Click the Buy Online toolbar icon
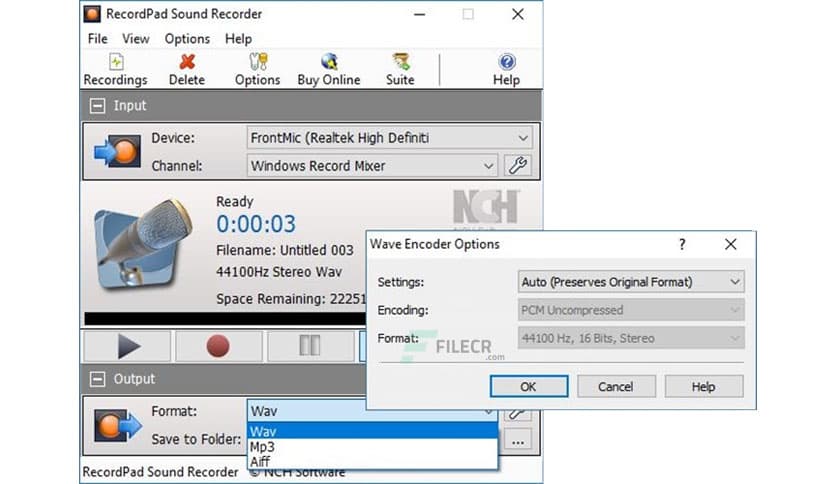Viewport: 836px width, 484px height. [x=329, y=70]
